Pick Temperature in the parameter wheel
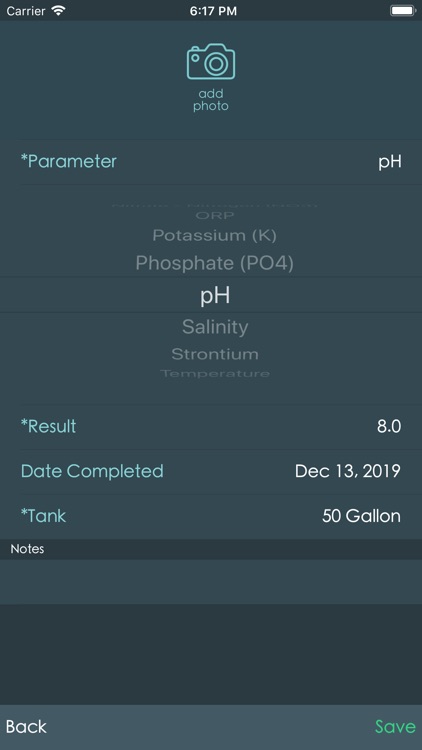422x750 pixels. (215, 374)
